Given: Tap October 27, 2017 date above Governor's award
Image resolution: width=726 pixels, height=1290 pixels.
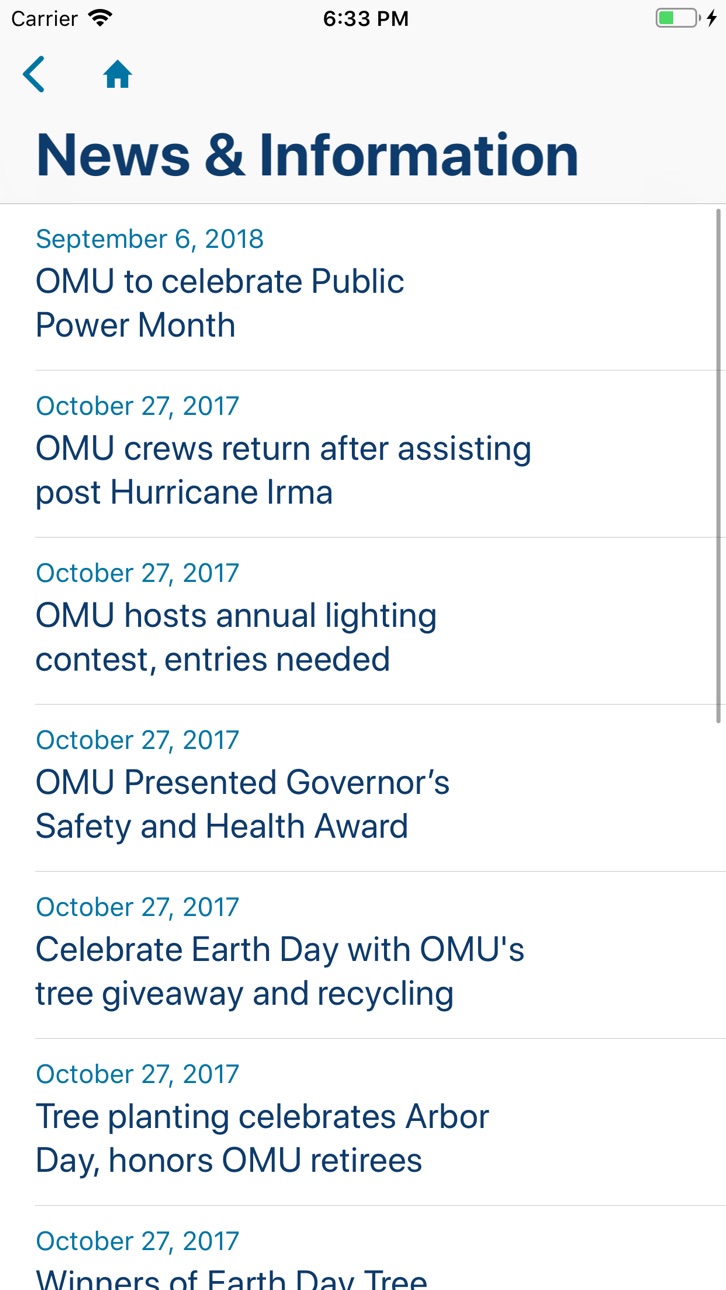Looking at the screenshot, I should pyautogui.click(x=138, y=740).
